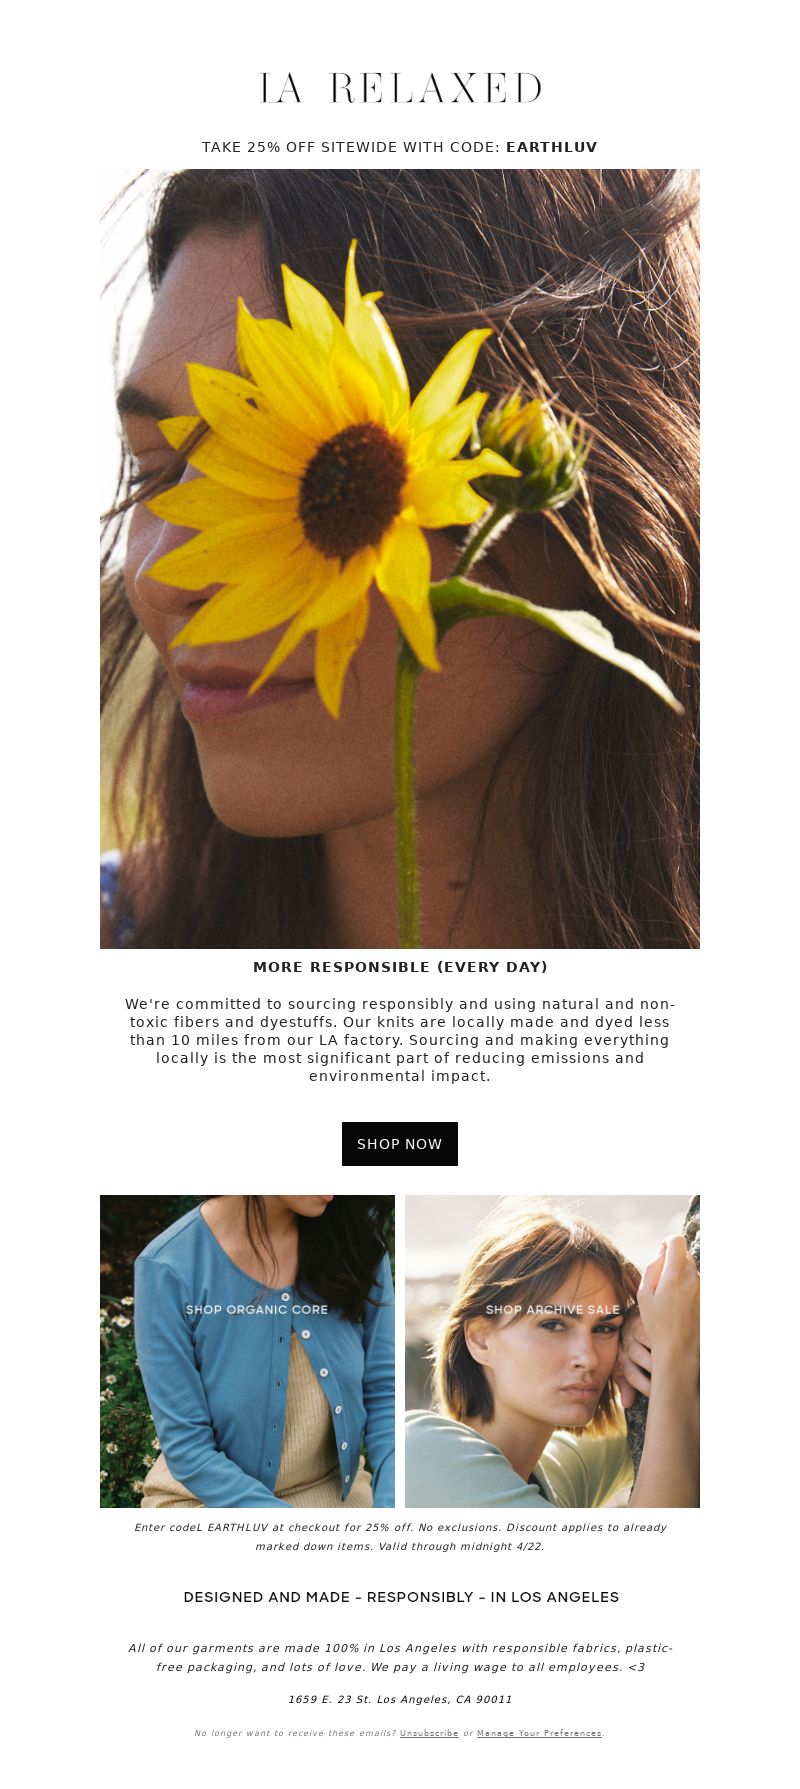Click the LA RELAXED logo
800x1789 pixels.
400,88
